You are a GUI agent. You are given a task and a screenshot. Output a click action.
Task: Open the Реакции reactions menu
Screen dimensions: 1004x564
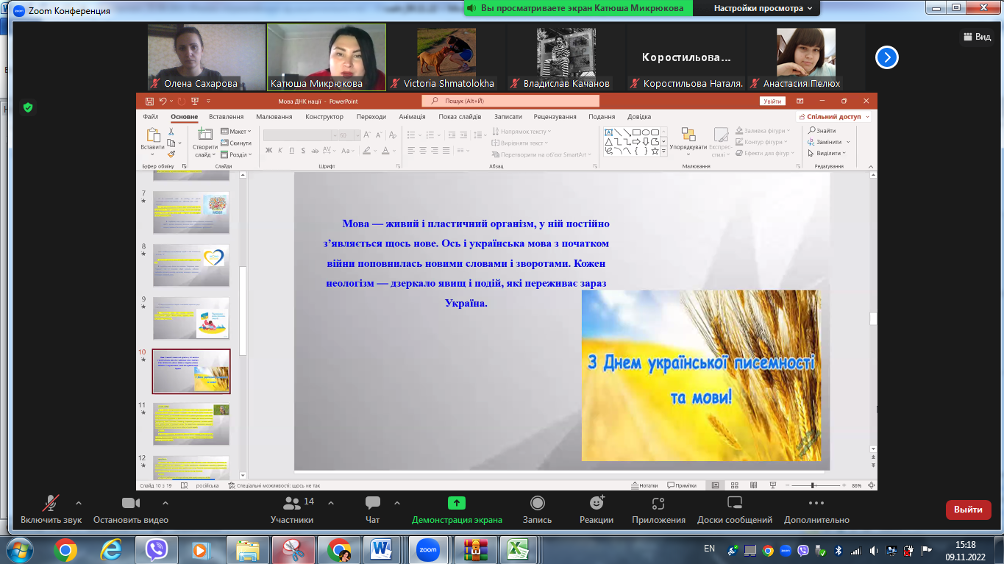(x=596, y=503)
